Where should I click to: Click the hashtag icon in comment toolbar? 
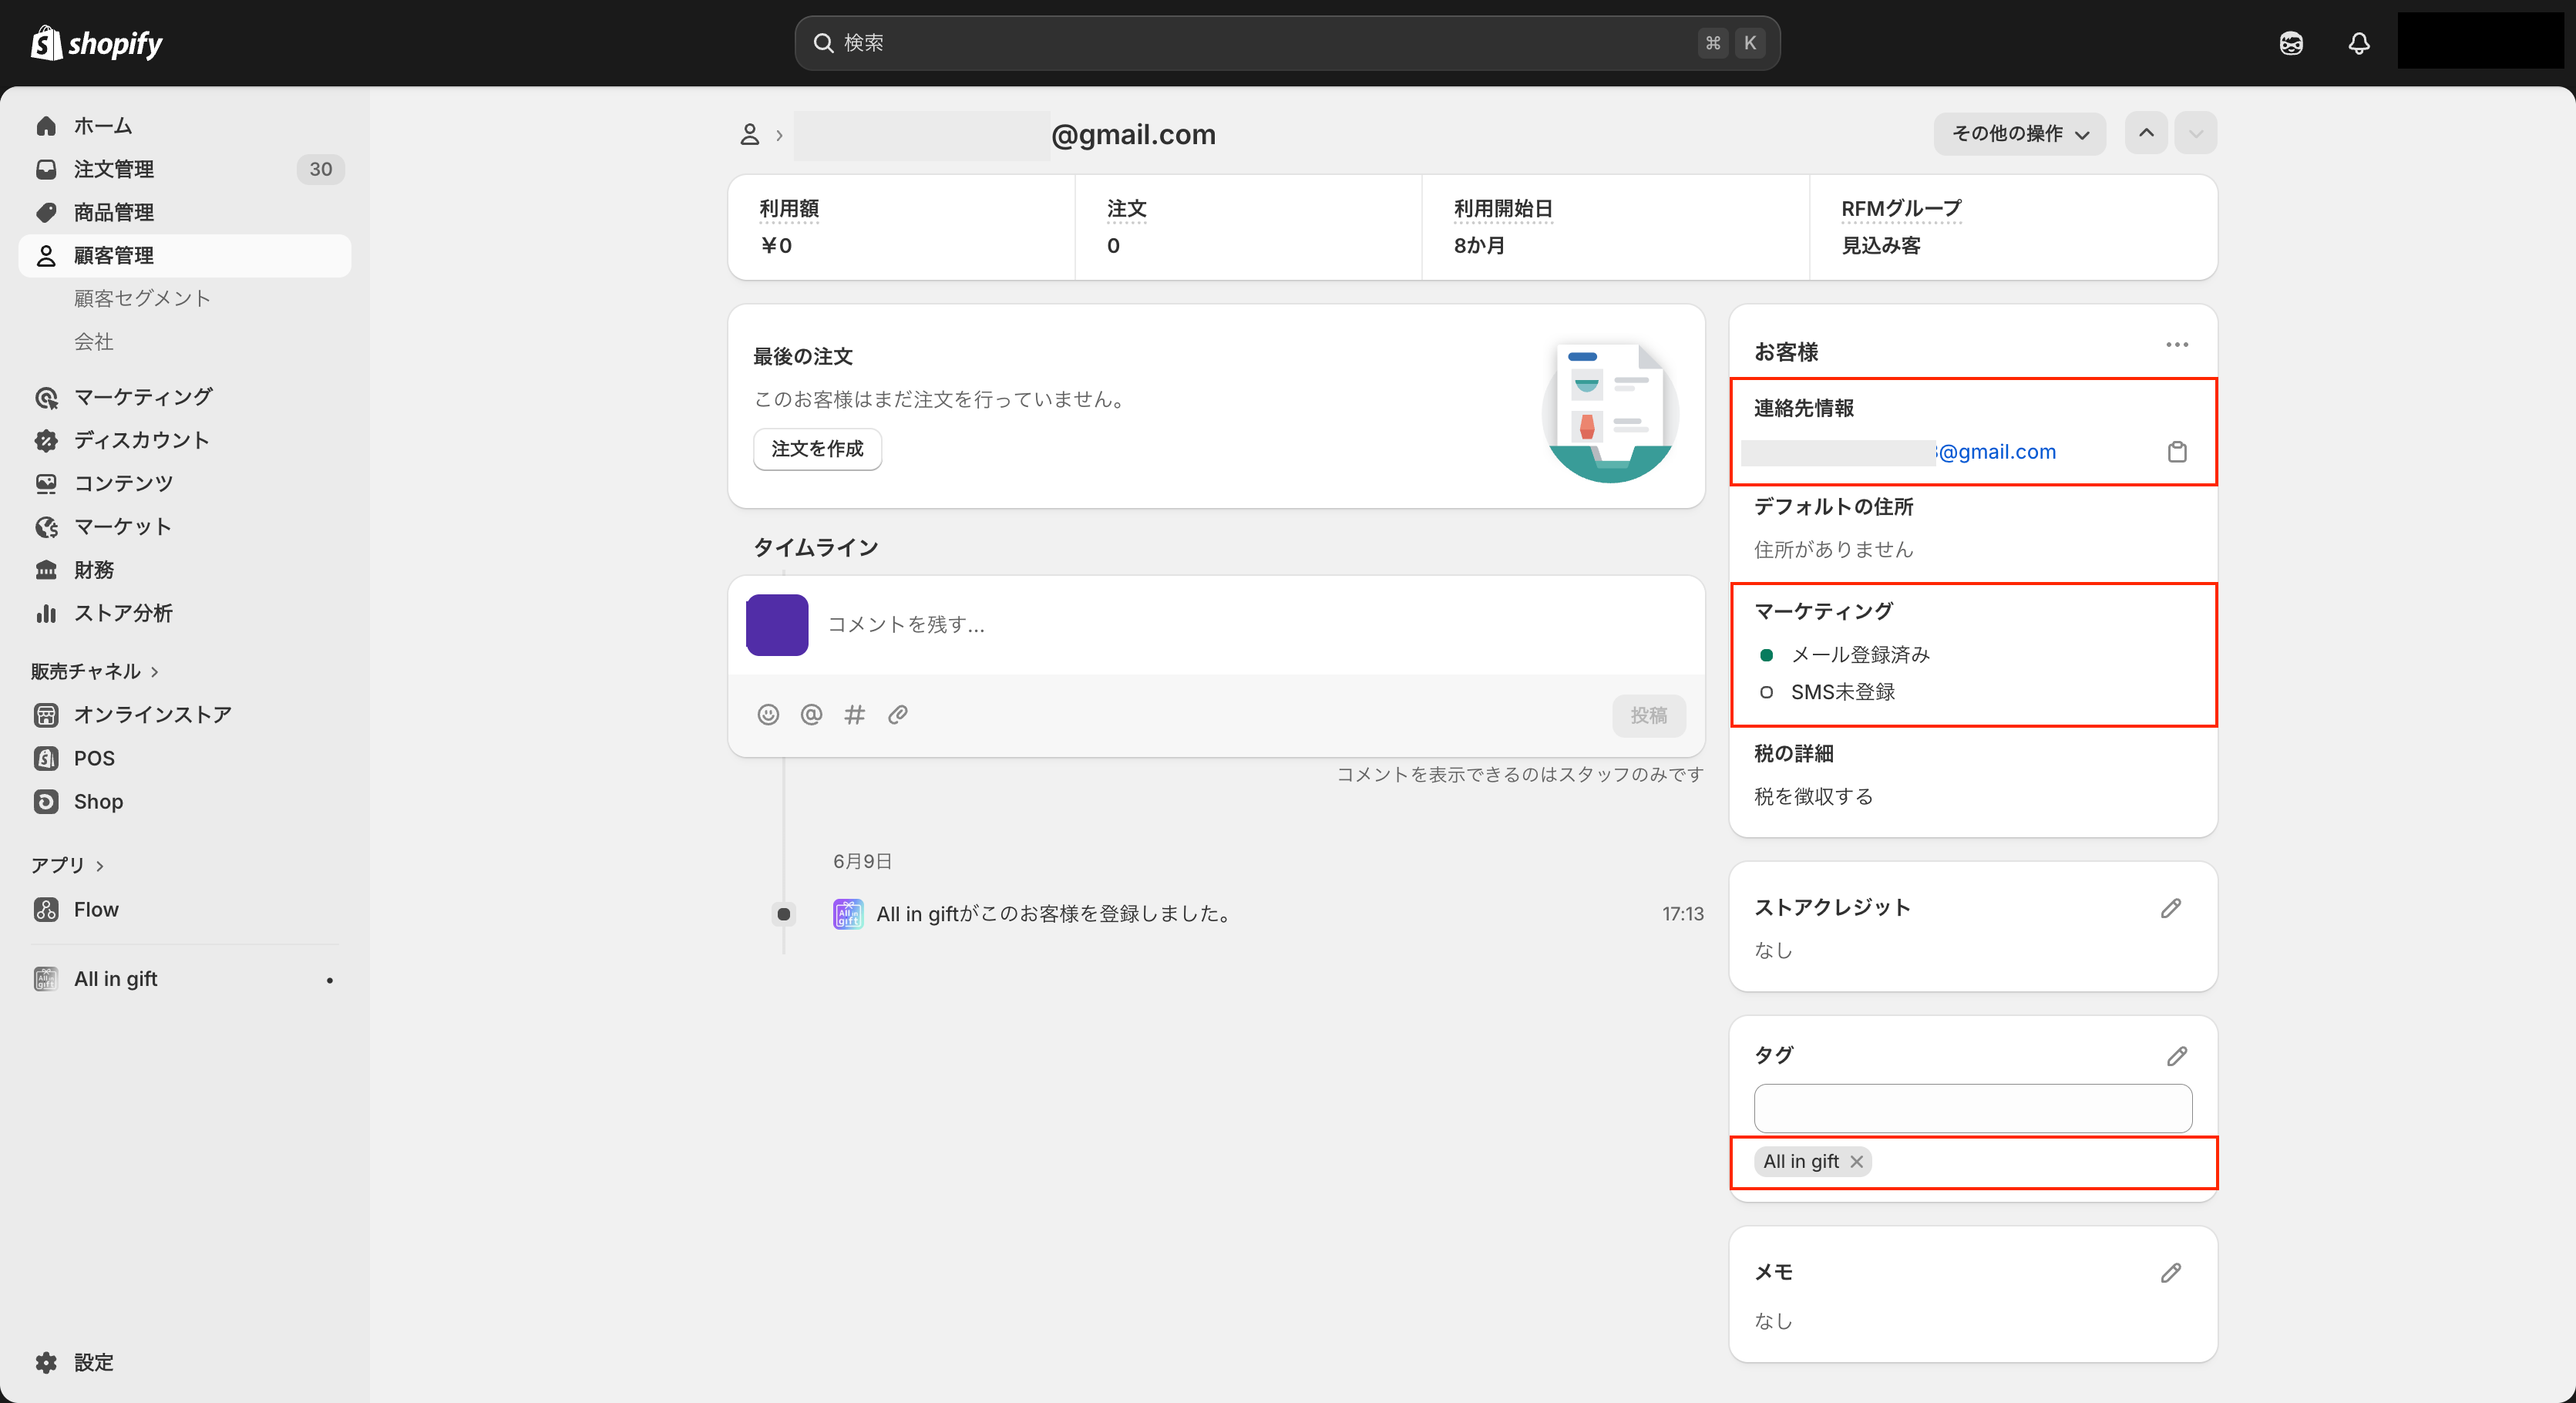point(854,714)
